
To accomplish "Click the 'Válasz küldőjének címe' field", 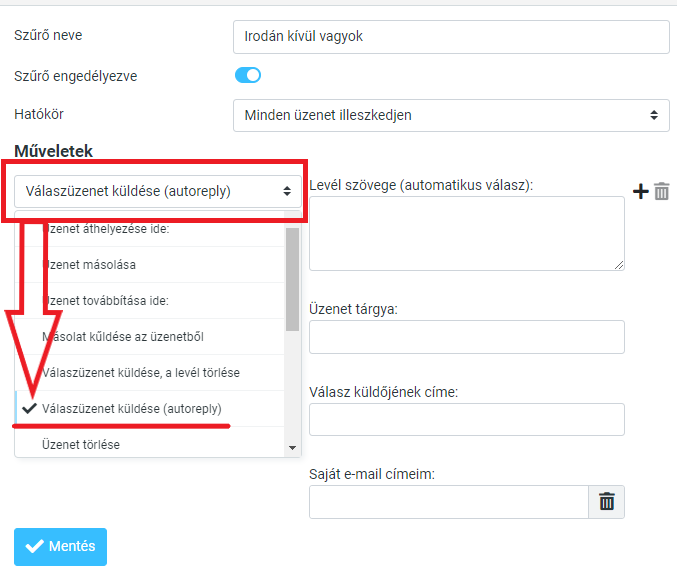I will [466, 419].
